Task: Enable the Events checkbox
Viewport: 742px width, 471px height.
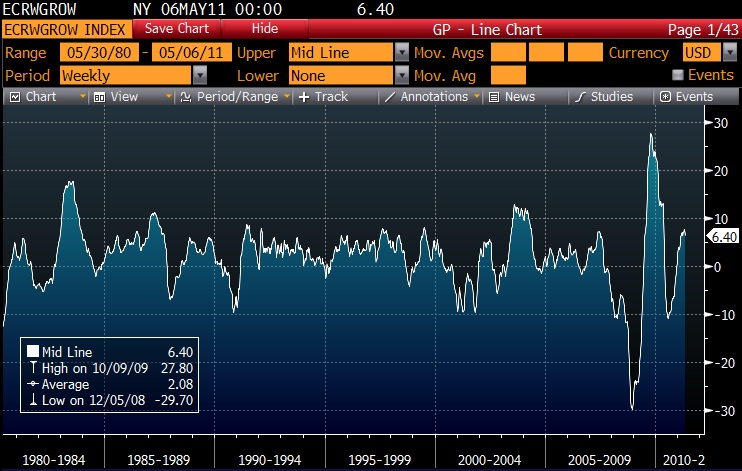Action: coord(678,75)
